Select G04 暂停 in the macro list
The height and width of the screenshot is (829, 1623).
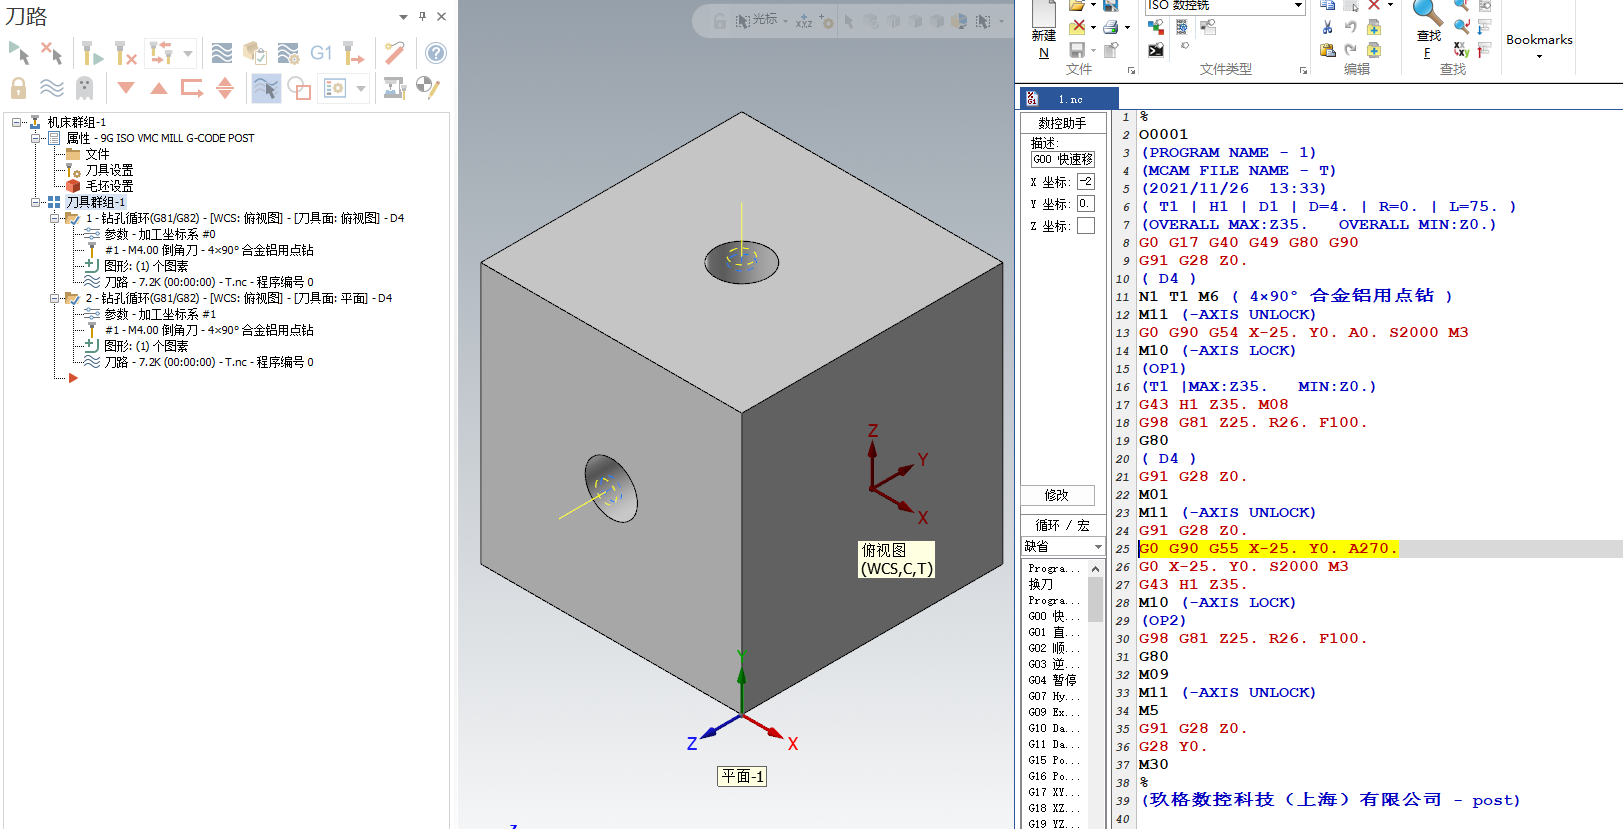click(1052, 680)
